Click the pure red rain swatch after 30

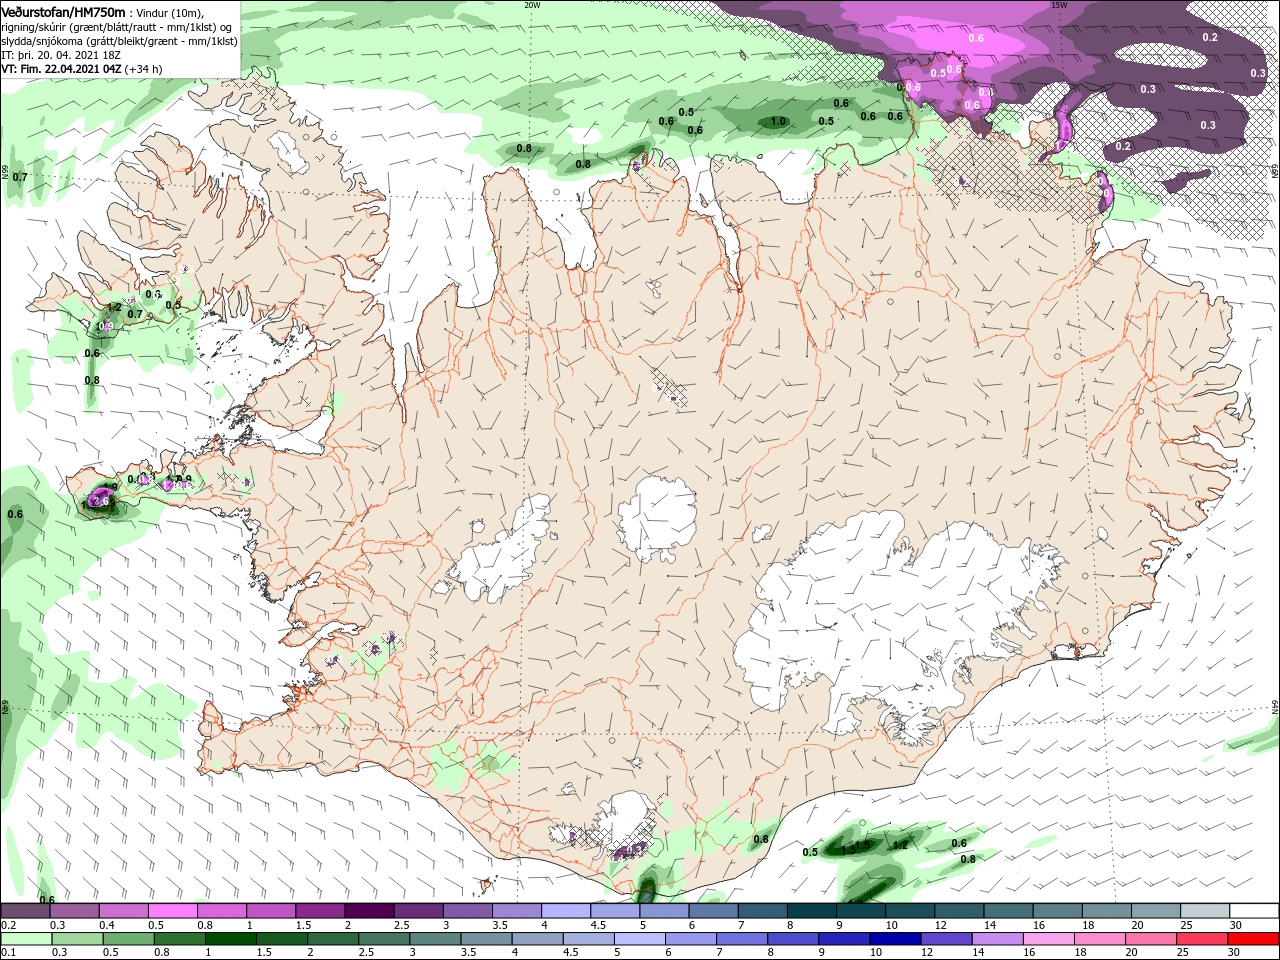(x=1254, y=939)
